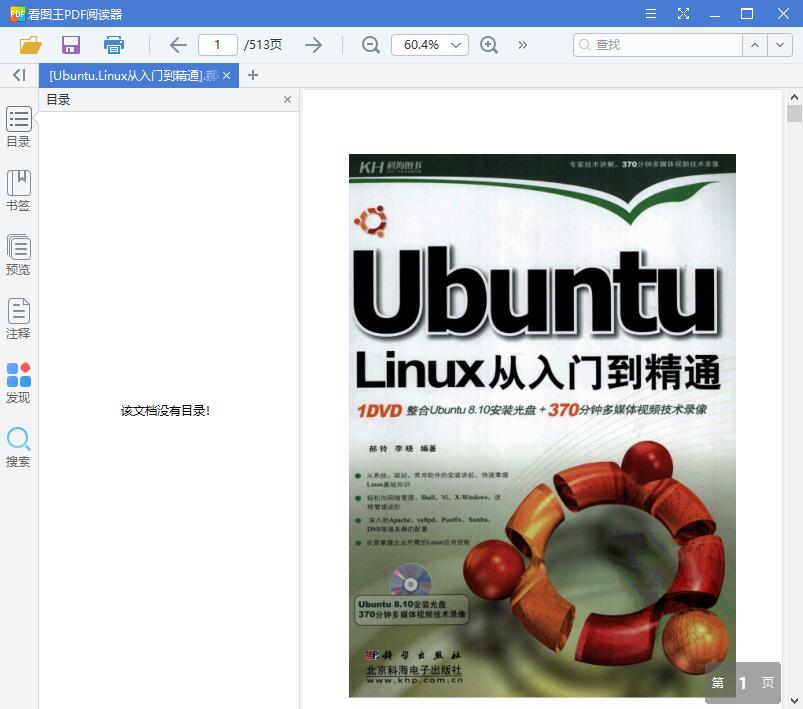The image size is (803, 709).
Task: Zoom out with the minus magnifier
Action: click(x=370, y=45)
